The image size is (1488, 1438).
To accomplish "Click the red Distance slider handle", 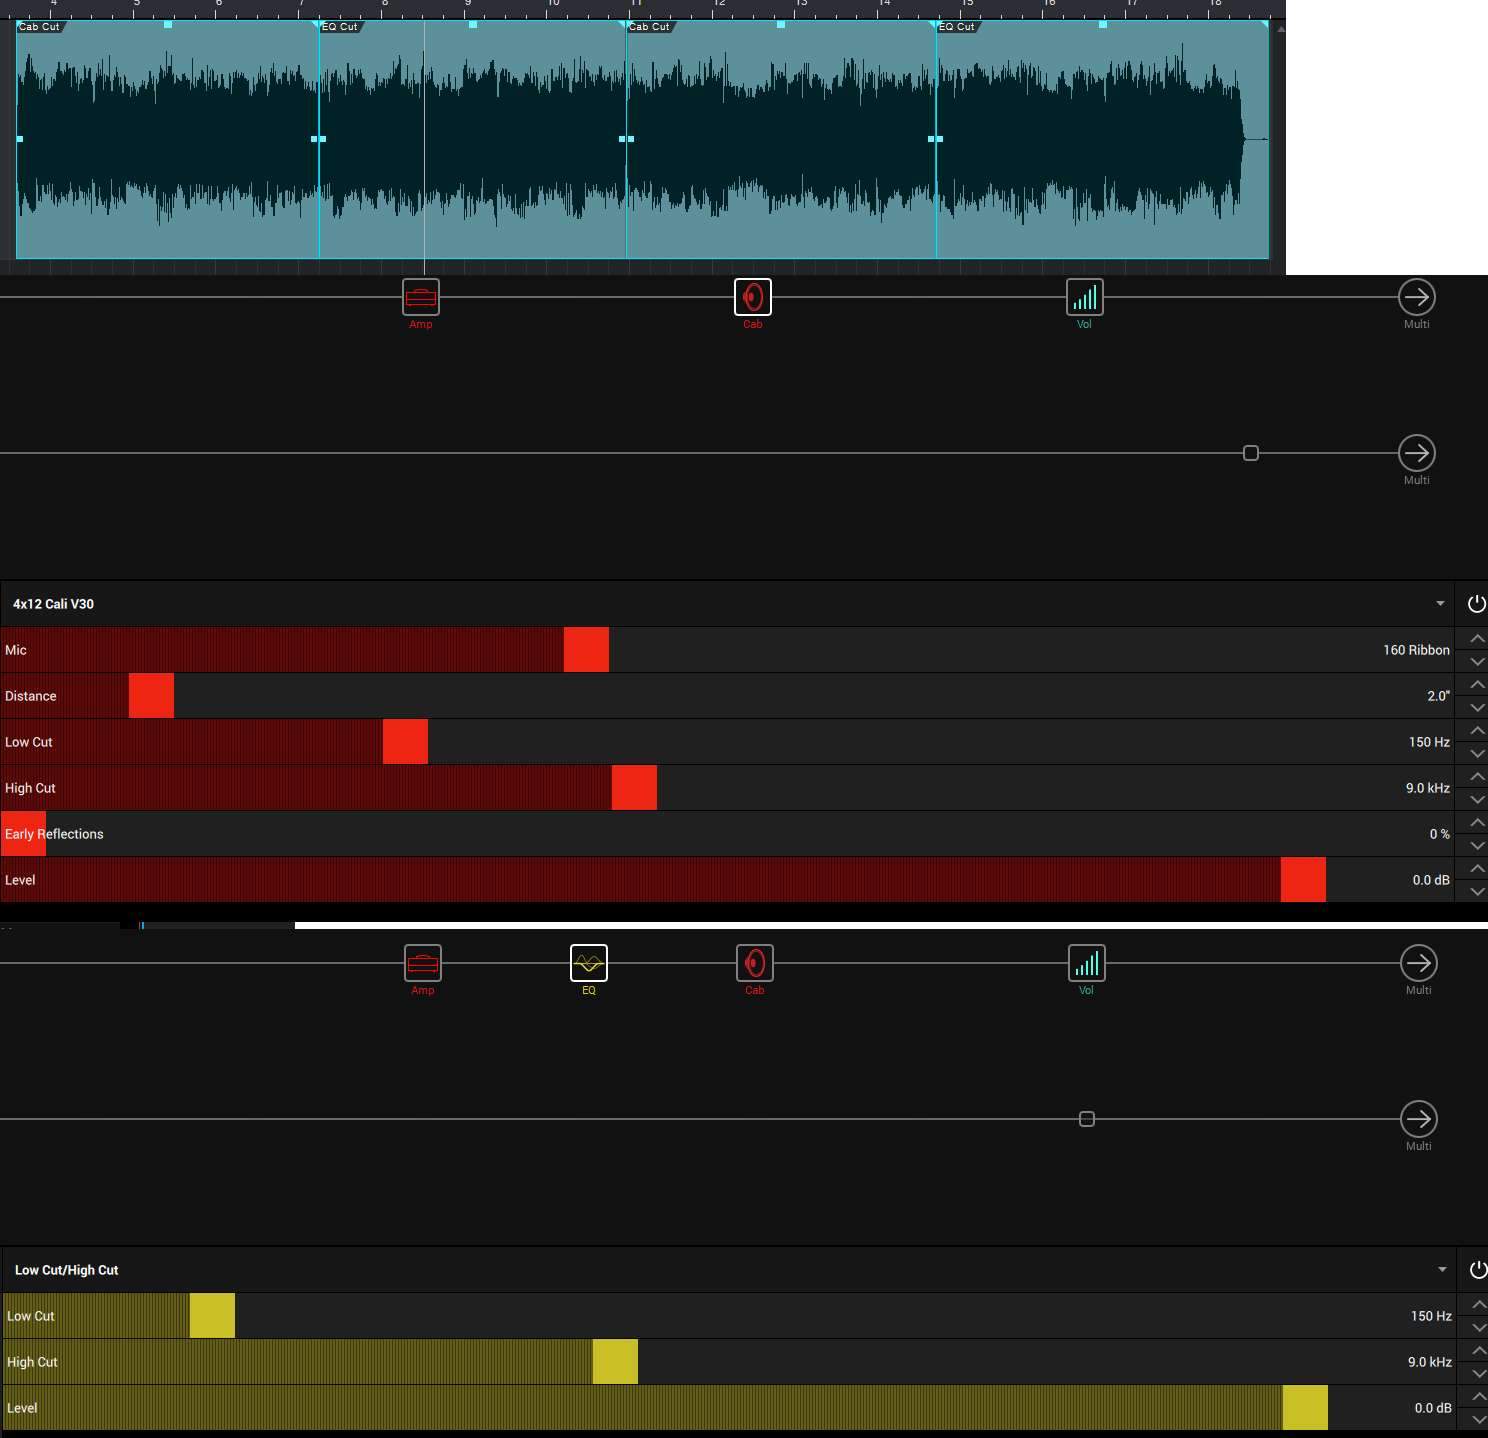I will click(x=151, y=696).
